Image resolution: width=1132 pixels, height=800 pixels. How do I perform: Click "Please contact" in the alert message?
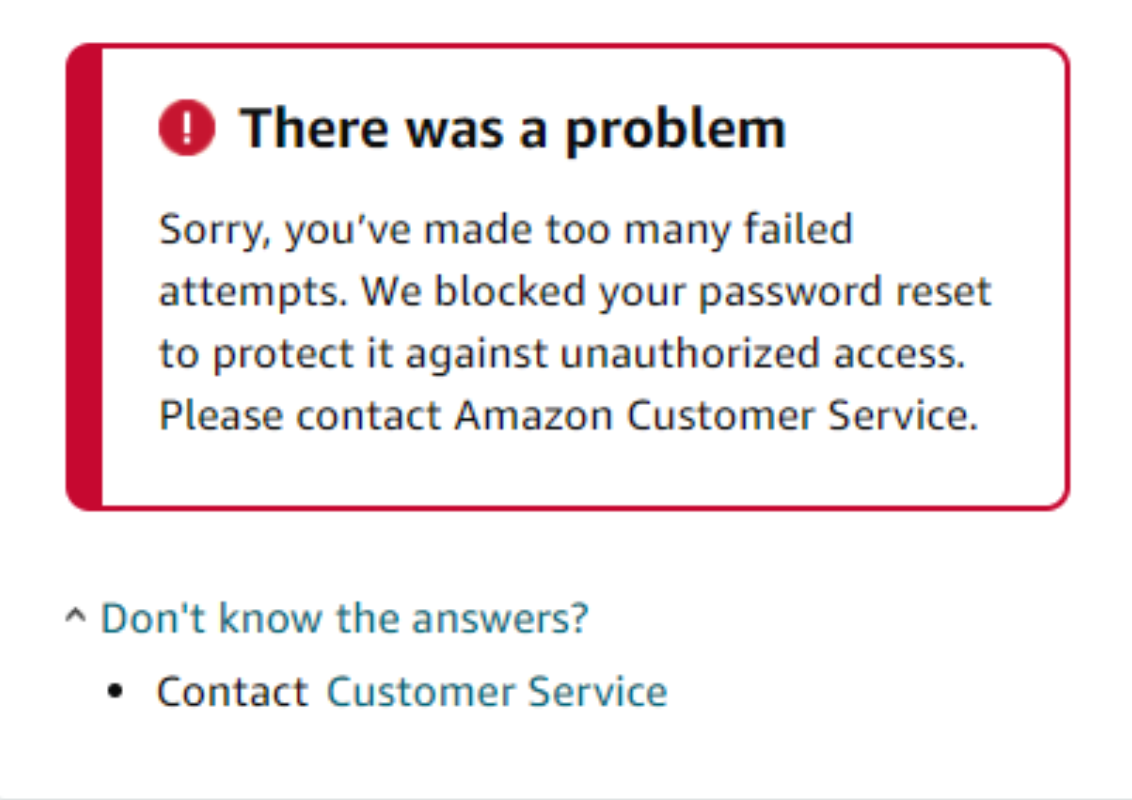pos(300,416)
